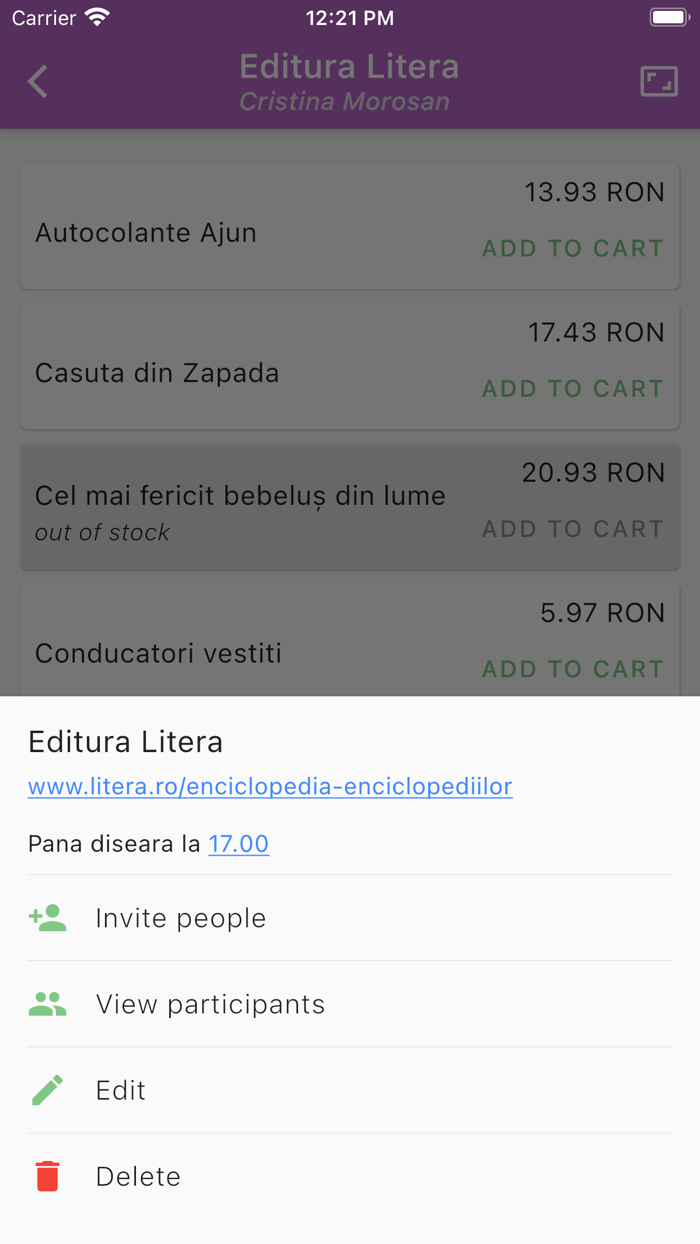
Task: Tap the red Delete trash icon
Action: point(46,1176)
